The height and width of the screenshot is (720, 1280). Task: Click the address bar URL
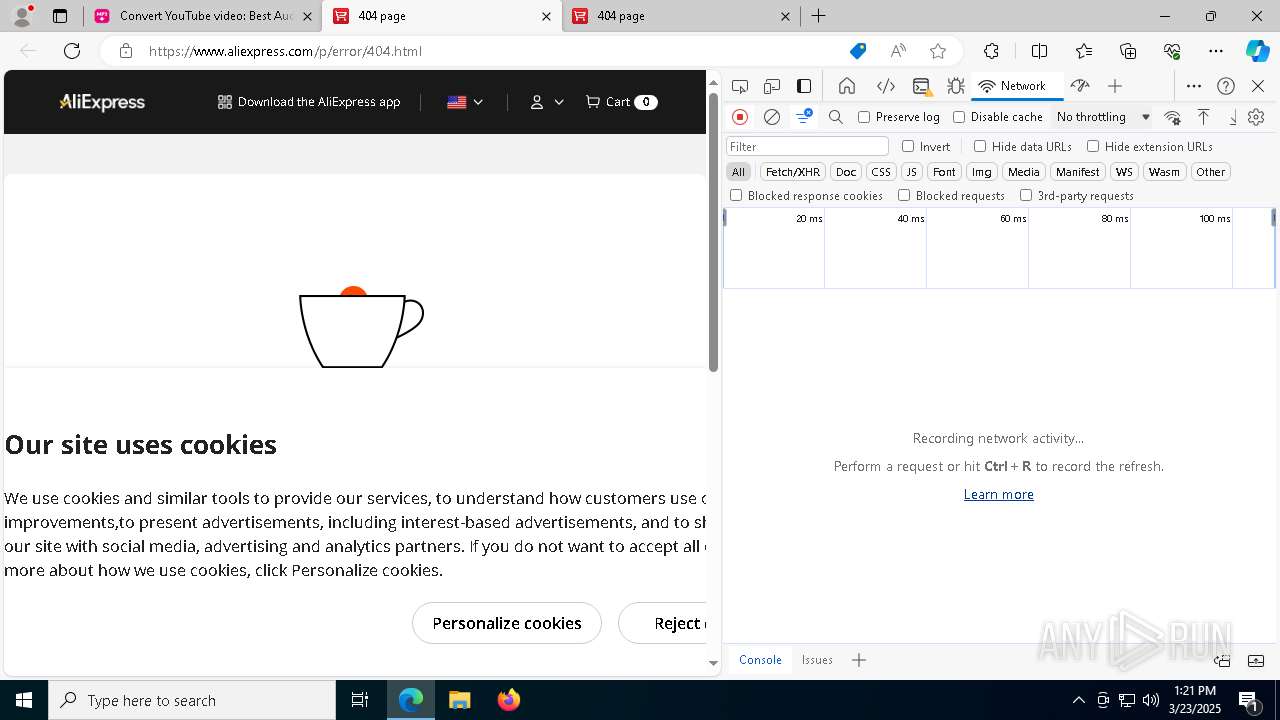click(285, 51)
